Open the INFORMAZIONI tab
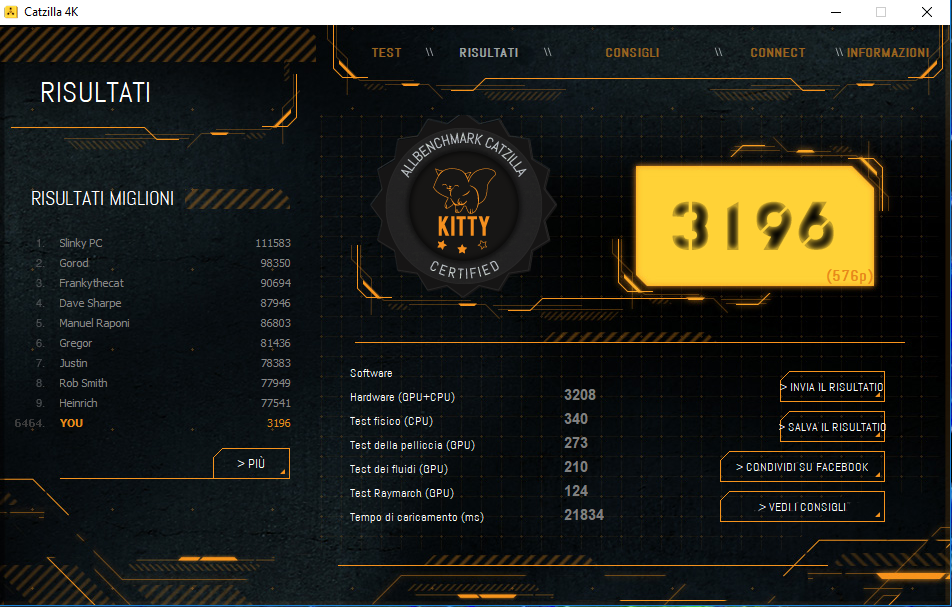This screenshot has height=607, width=952. pyautogui.click(x=888, y=53)
